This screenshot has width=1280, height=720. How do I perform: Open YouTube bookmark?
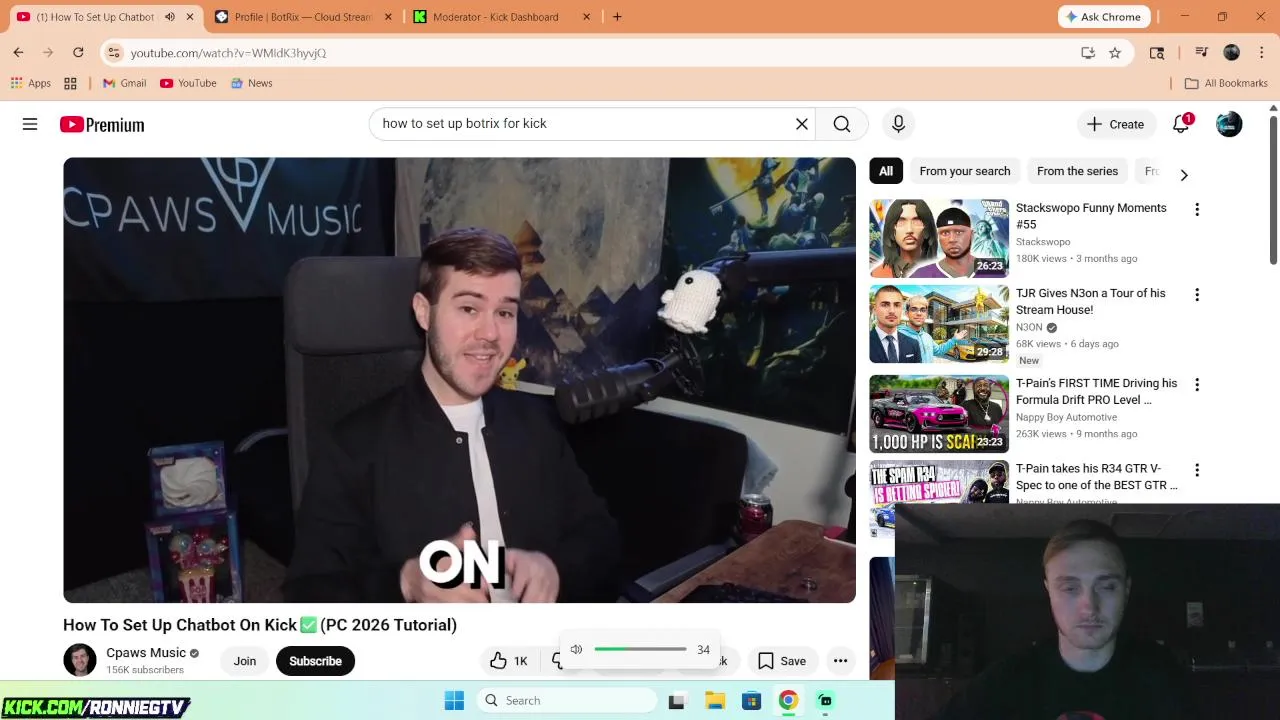coord(188,83)
